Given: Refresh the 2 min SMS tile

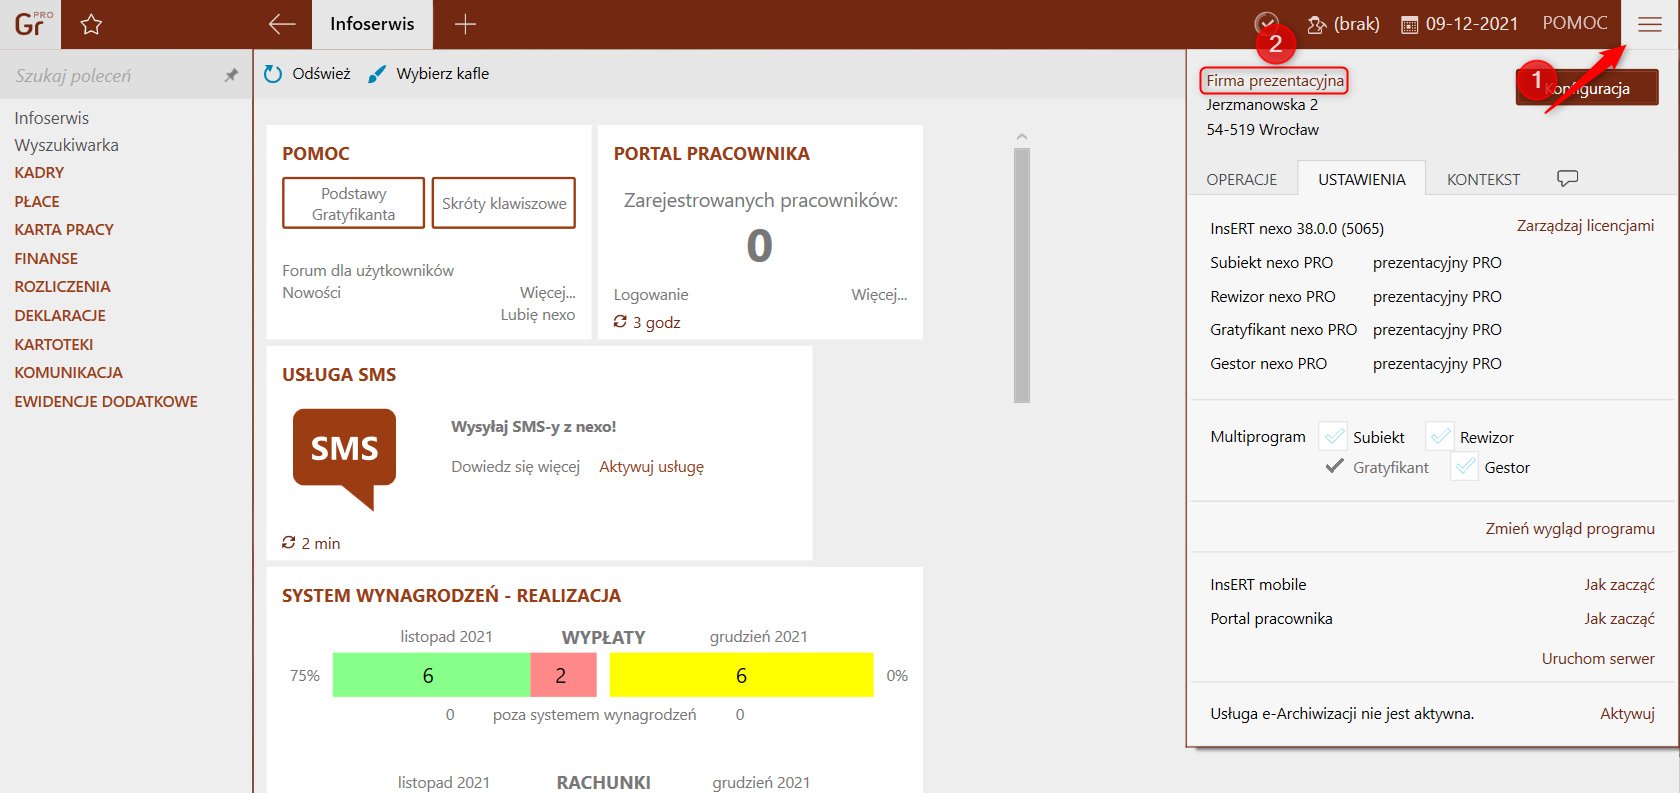Looking at the screenshot, I should [x=289, y=542].
